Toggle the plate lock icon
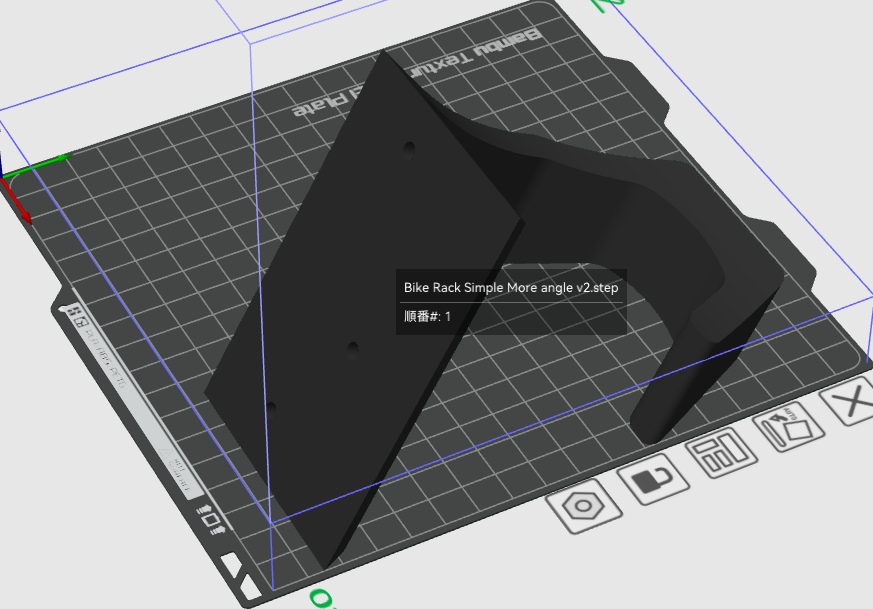 [x=653, y=479]
